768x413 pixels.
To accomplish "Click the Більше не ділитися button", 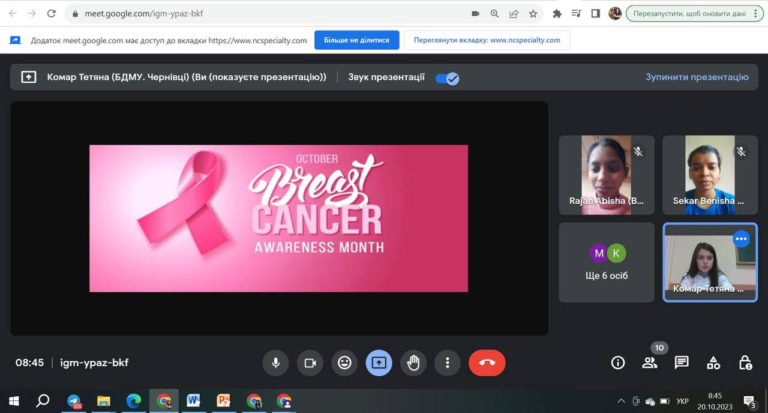I will click(350, 40).
